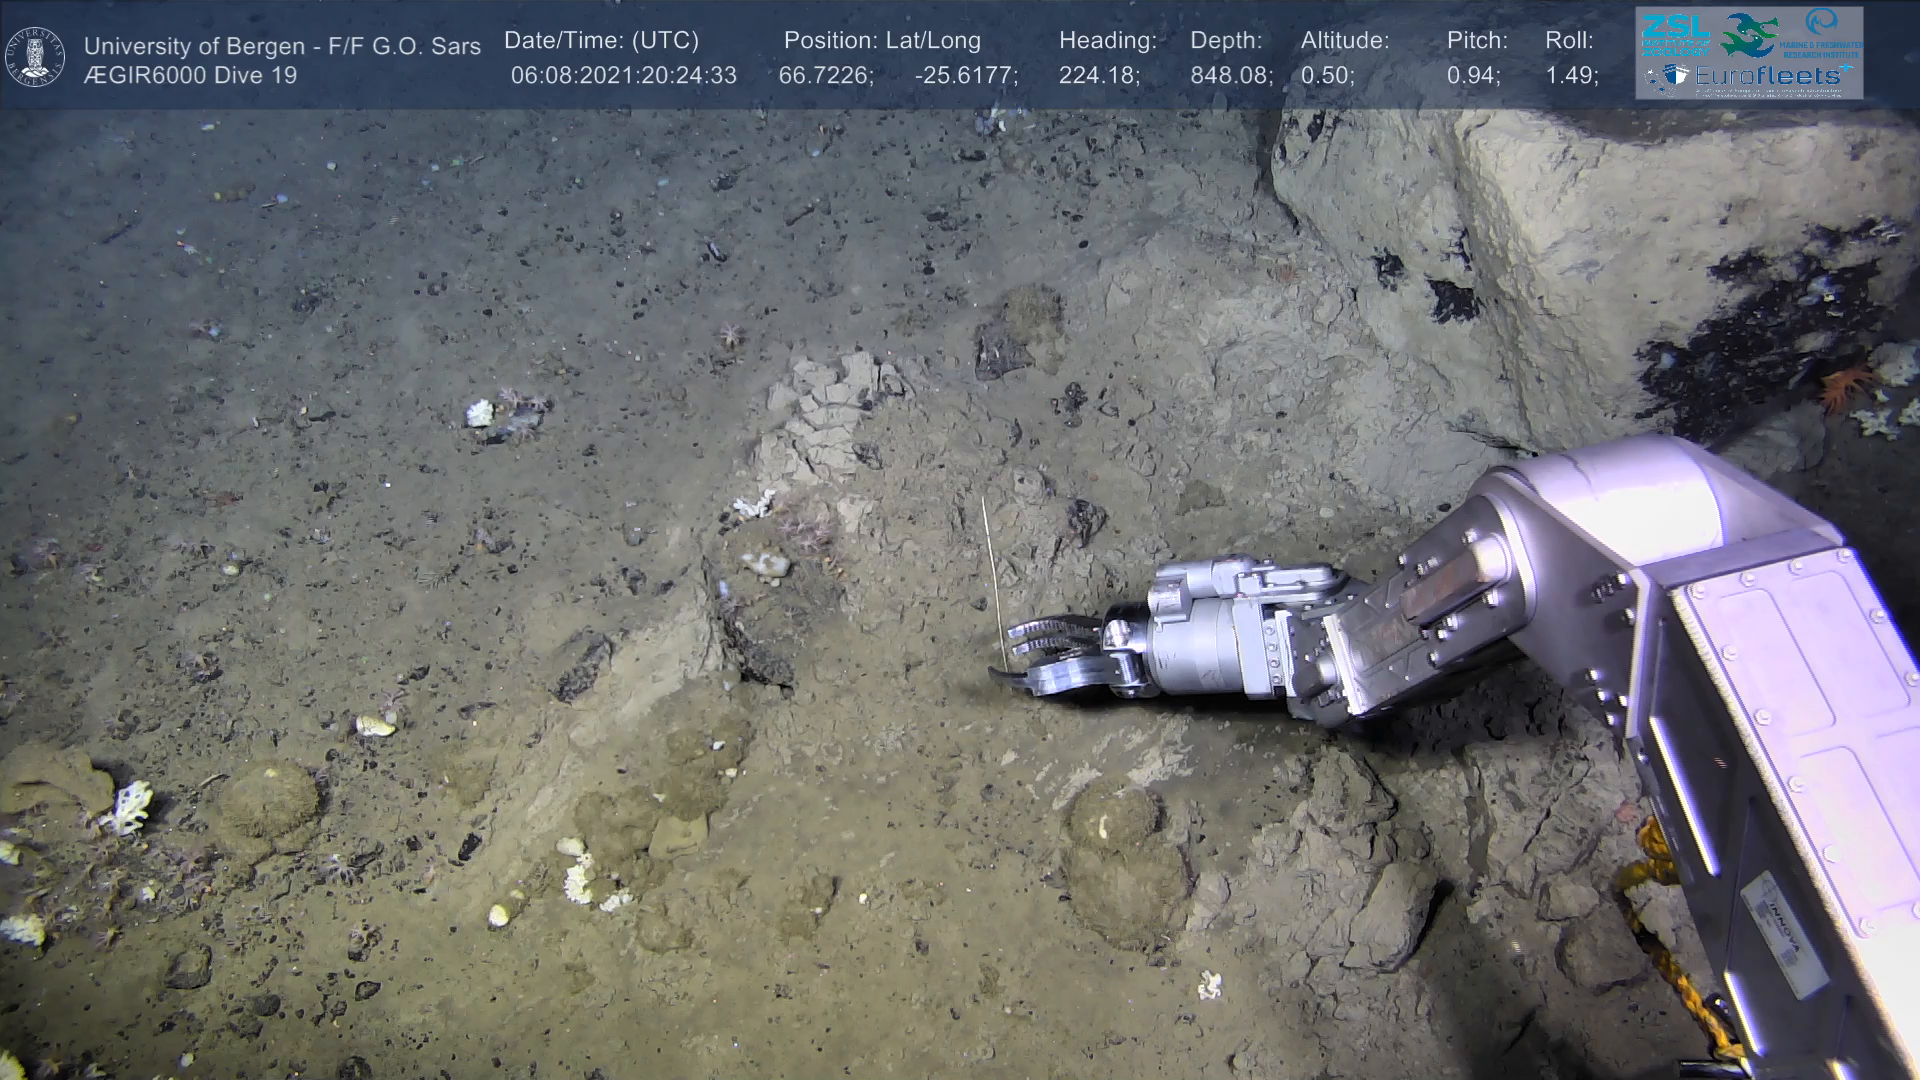Click the green-blue fish emblem logo
The image size is (1920, 1080).
point(1748,35)
